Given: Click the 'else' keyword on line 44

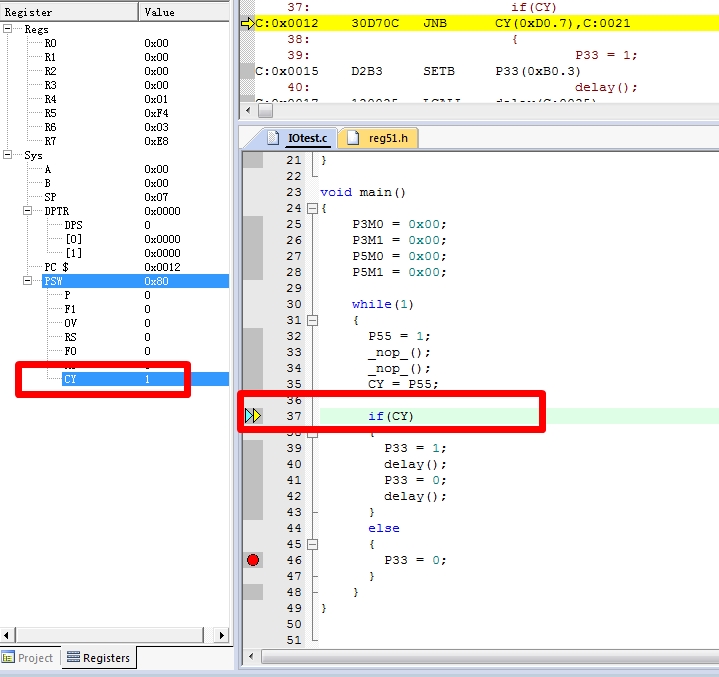Looking at the screenshot, I should point(384,528).
